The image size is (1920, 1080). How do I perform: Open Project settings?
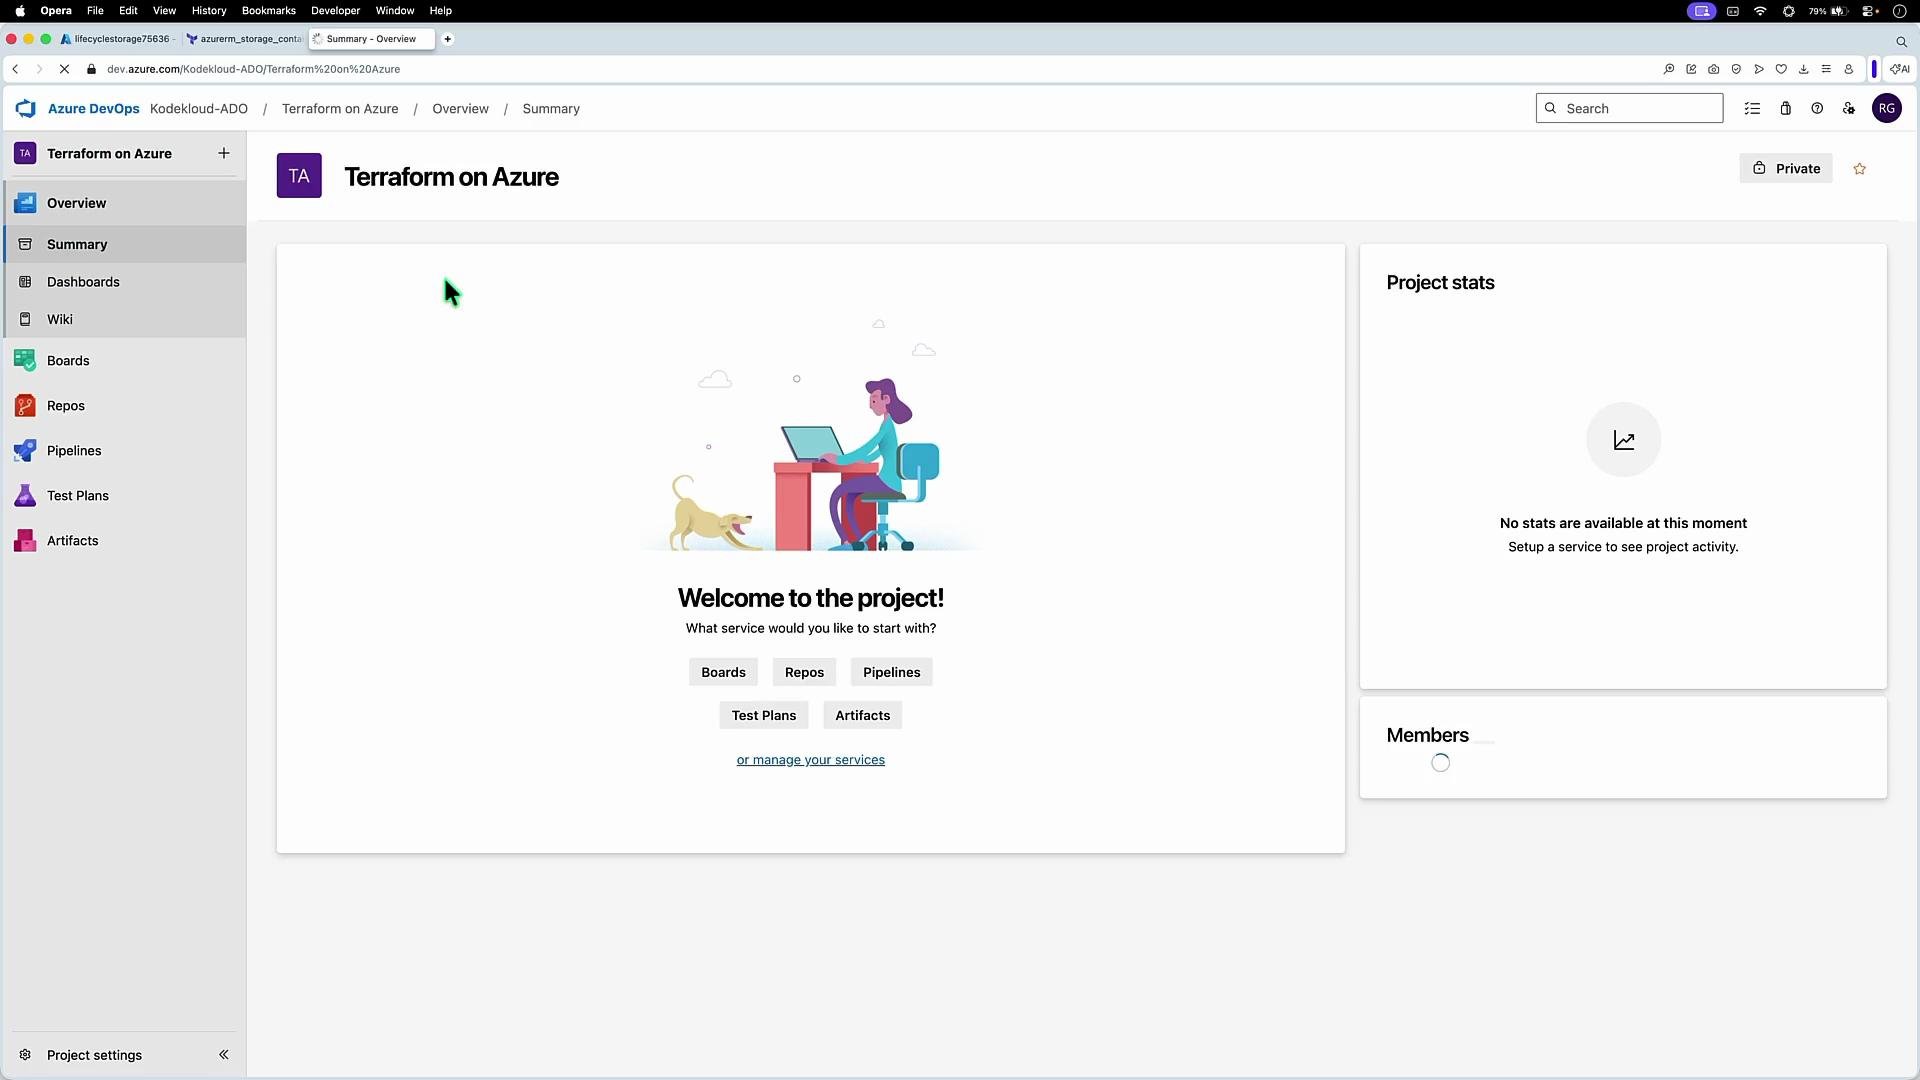(94, 1055)
